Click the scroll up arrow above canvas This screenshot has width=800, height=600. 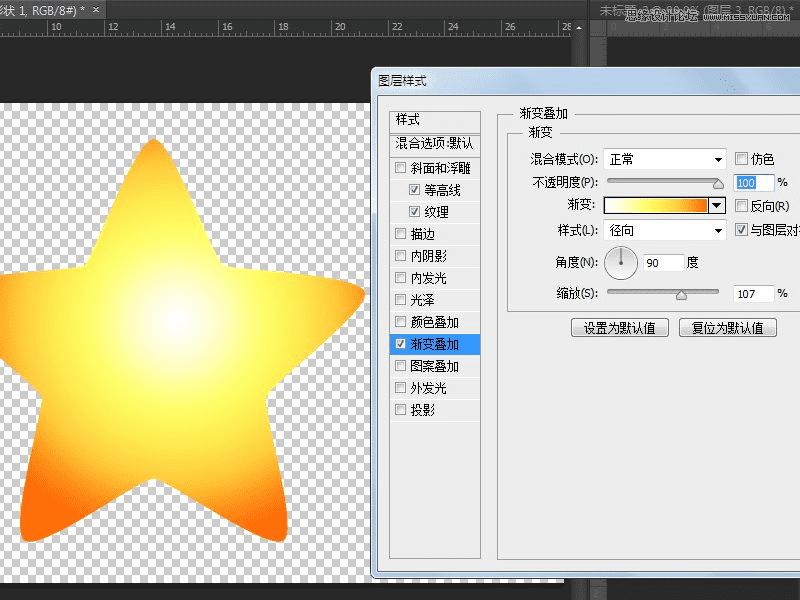[578, 28]
